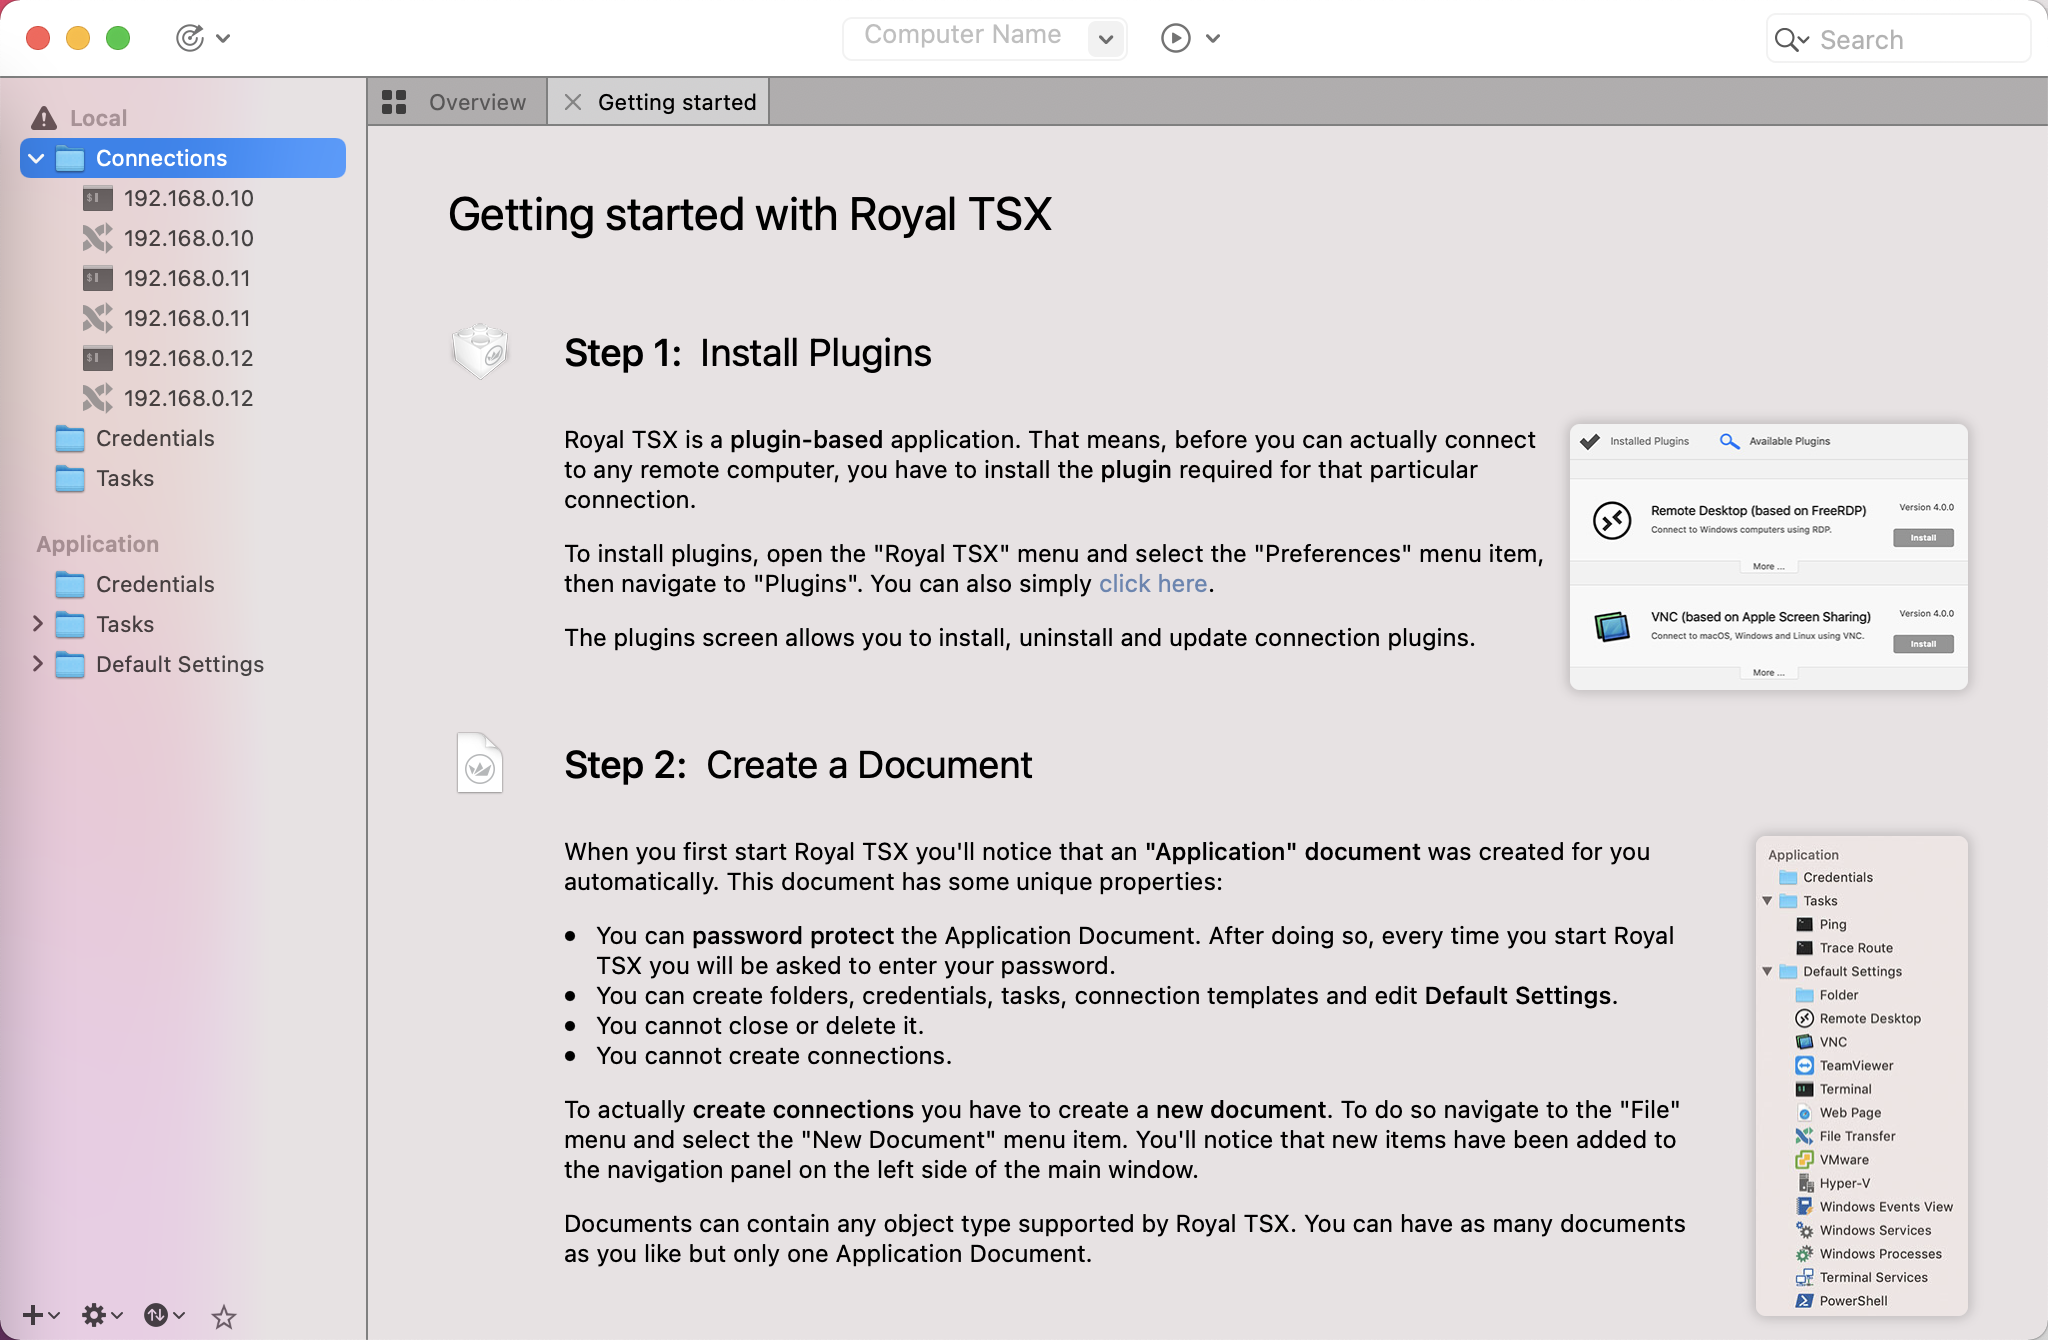
Task: Collapse the Connections folder
Action: pos(36,158)
